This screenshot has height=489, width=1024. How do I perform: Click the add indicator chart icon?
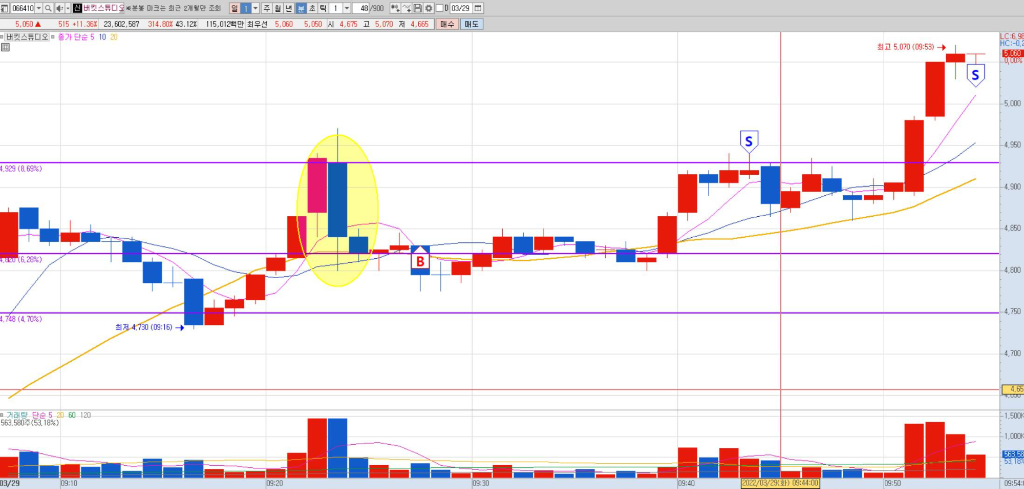[395, 8]
